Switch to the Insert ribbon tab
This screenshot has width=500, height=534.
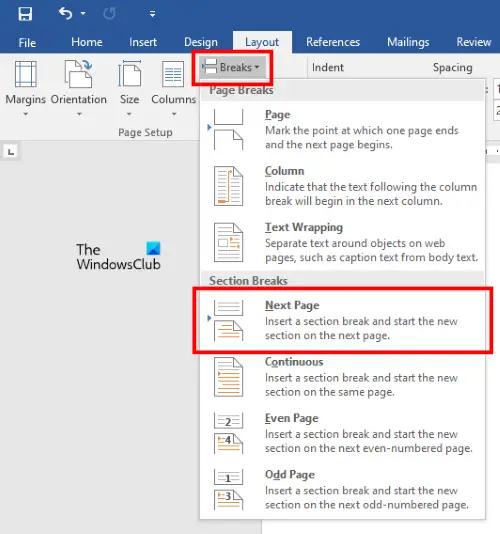[143, 42]
